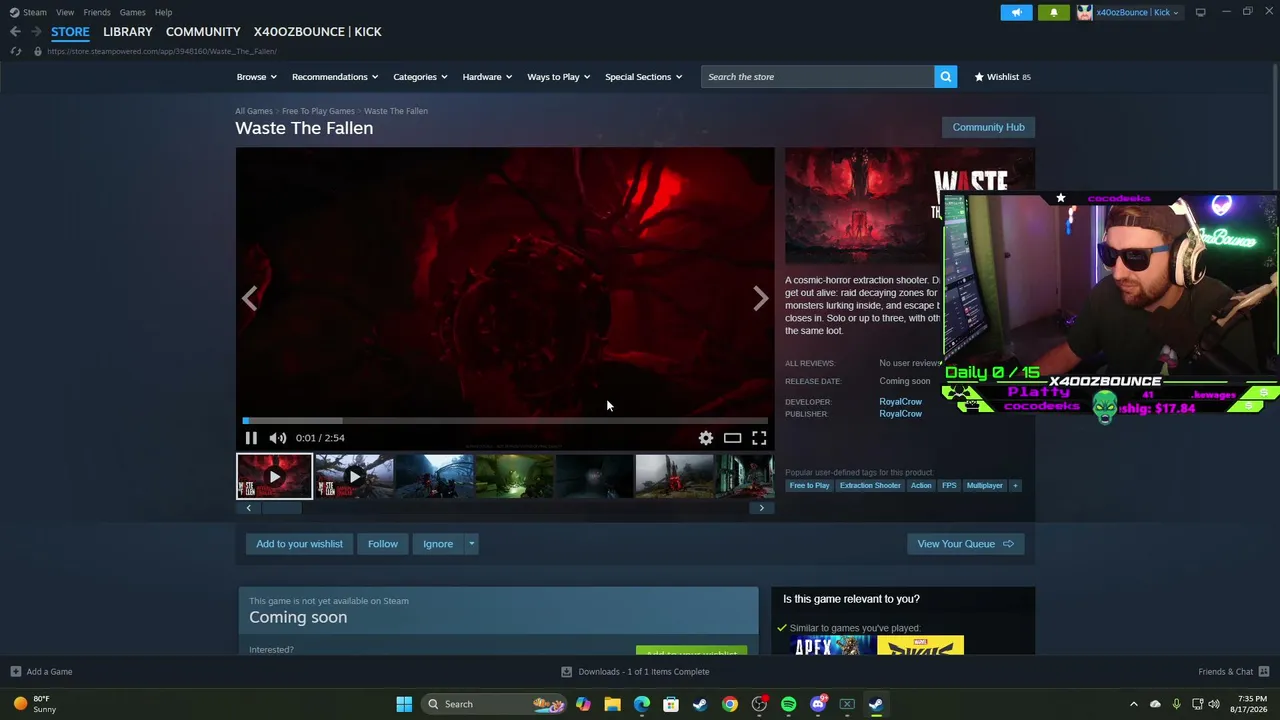Expand the Hardware dropdown
The height and width of the screenshot is (720, 1280).
pyautogui.click(x=487, y=77)
